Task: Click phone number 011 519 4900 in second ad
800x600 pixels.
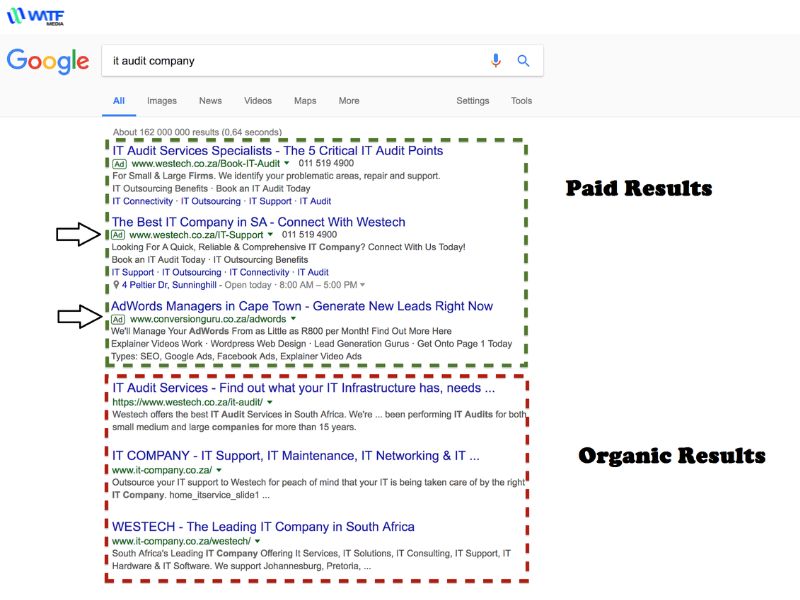Action: [x=309, y=235]
